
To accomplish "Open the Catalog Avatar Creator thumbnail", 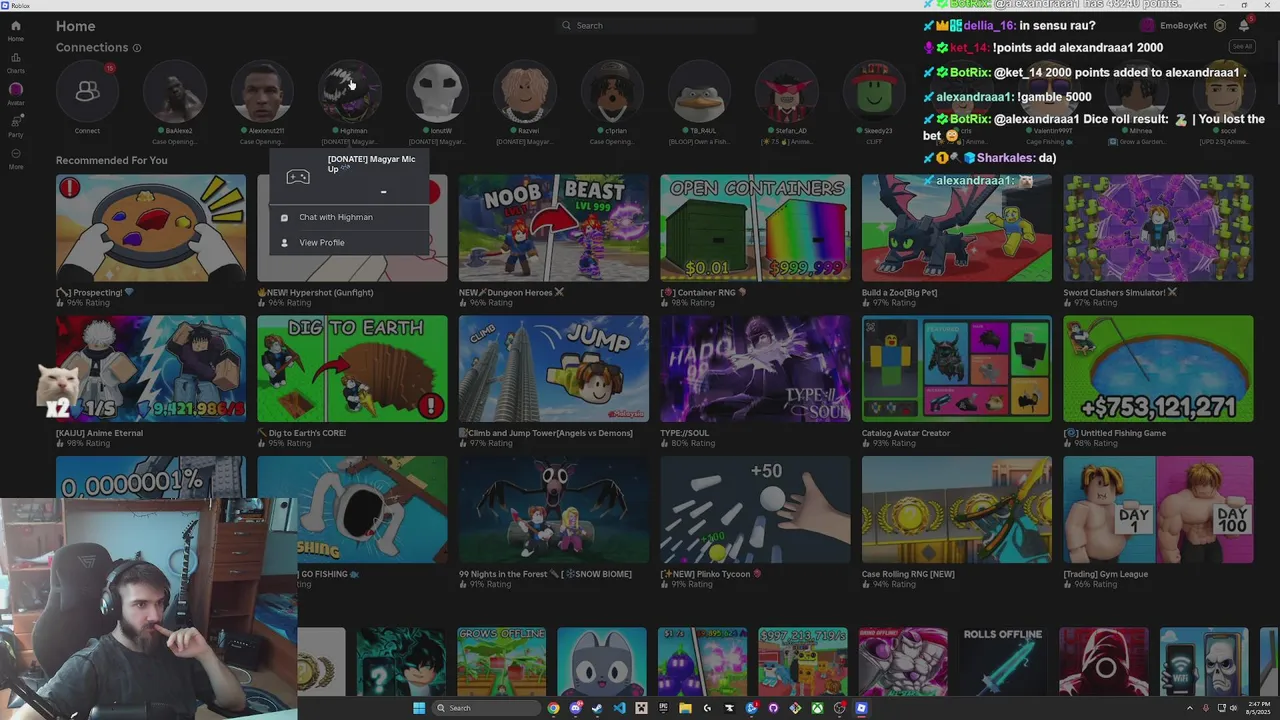I will point(957,369).
